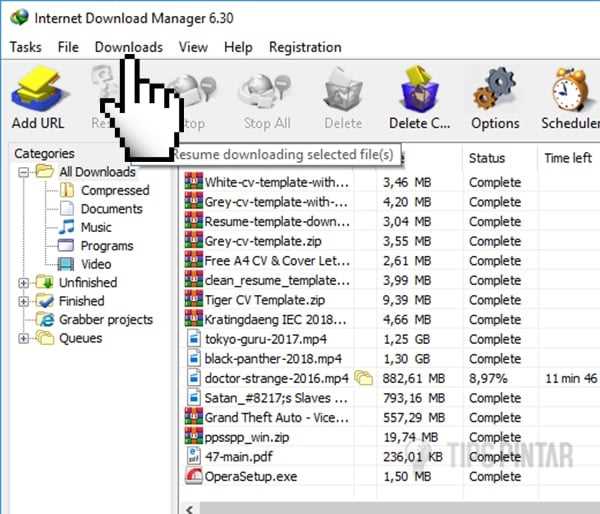Open the Help menu
Screen dimensions: 600x514
[x=238, y=47]
